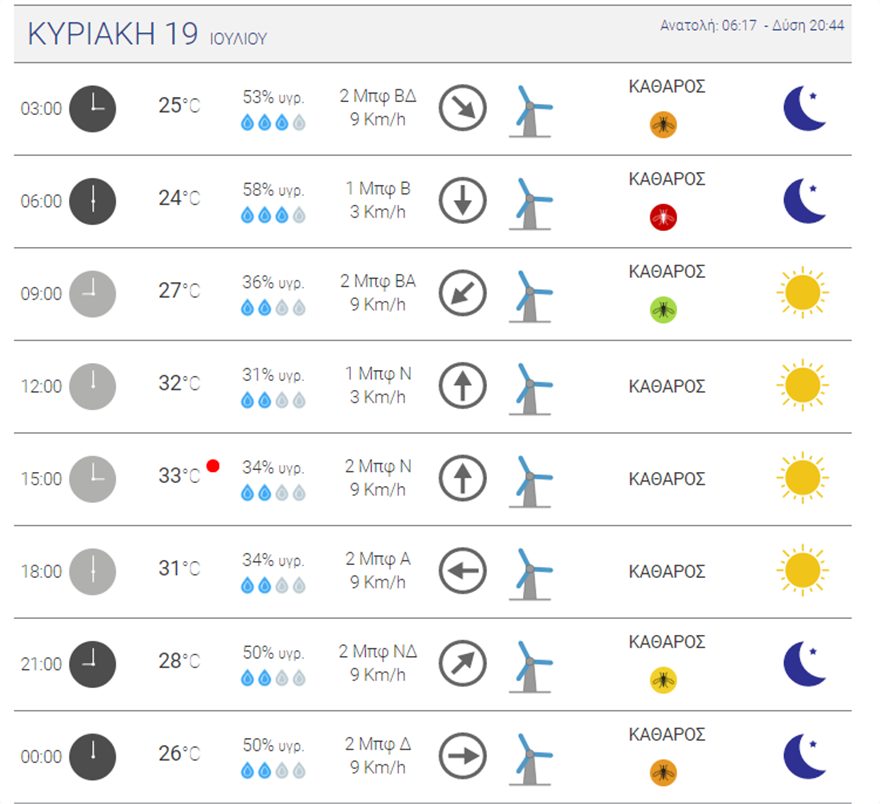Screen dimensions: 880x804
Task: Click the sun icon at 18:00
Action: [x=802, y=571]
